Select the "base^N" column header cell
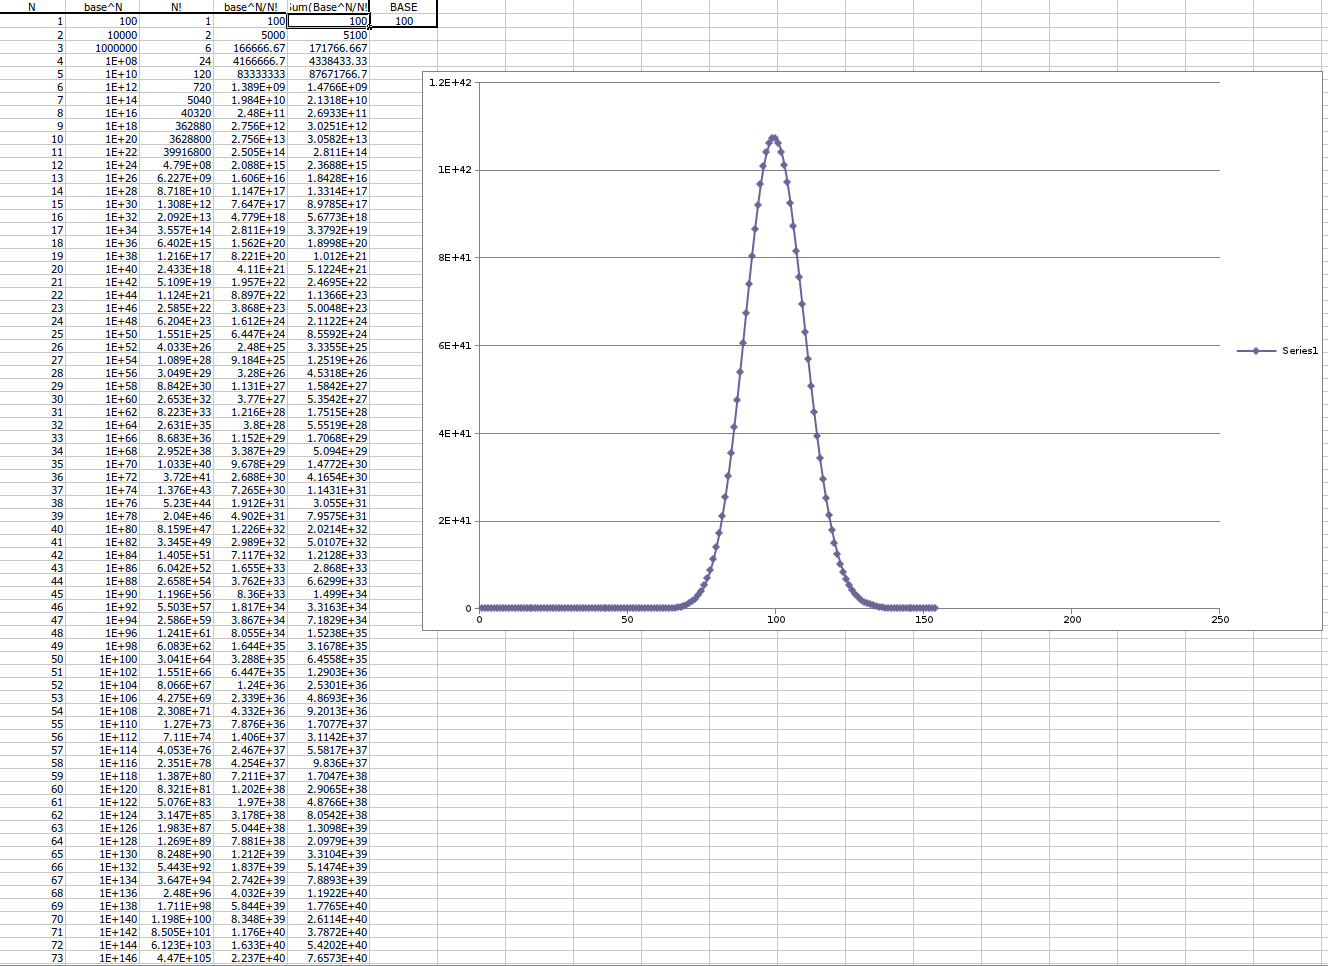 (103, 7)
